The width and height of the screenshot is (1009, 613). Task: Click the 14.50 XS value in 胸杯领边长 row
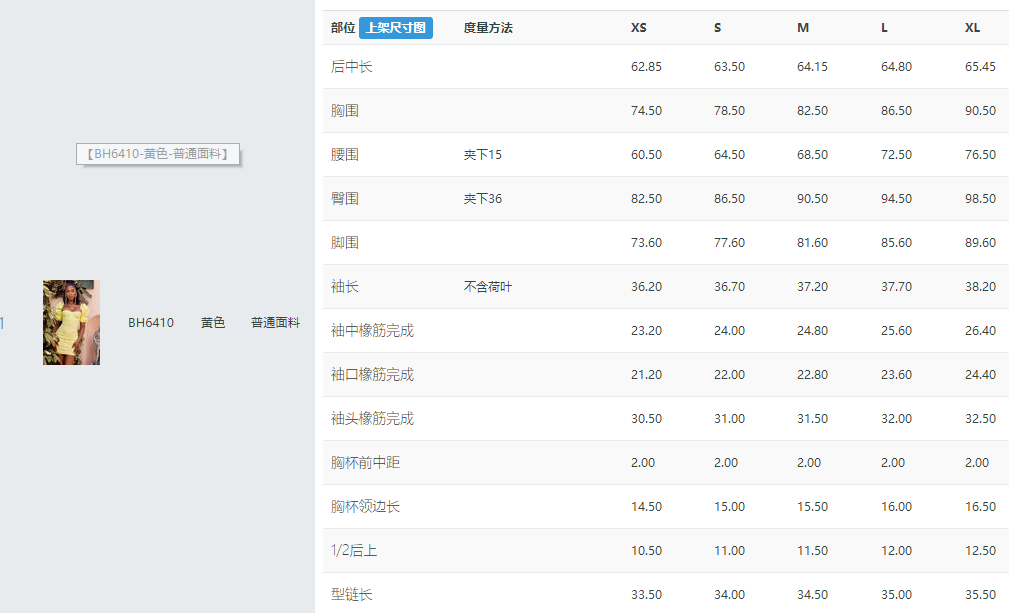pos(646,507)
